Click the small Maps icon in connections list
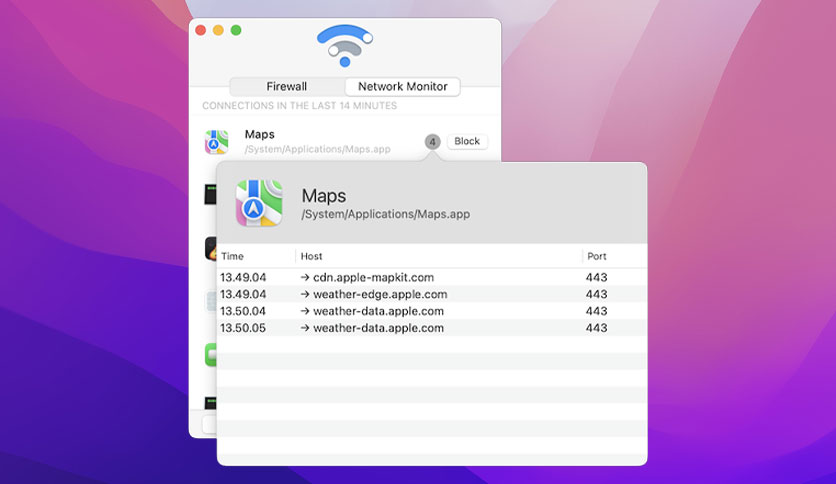Image resolution: width=836 pixels, height=484 pixels. point(216,142)
